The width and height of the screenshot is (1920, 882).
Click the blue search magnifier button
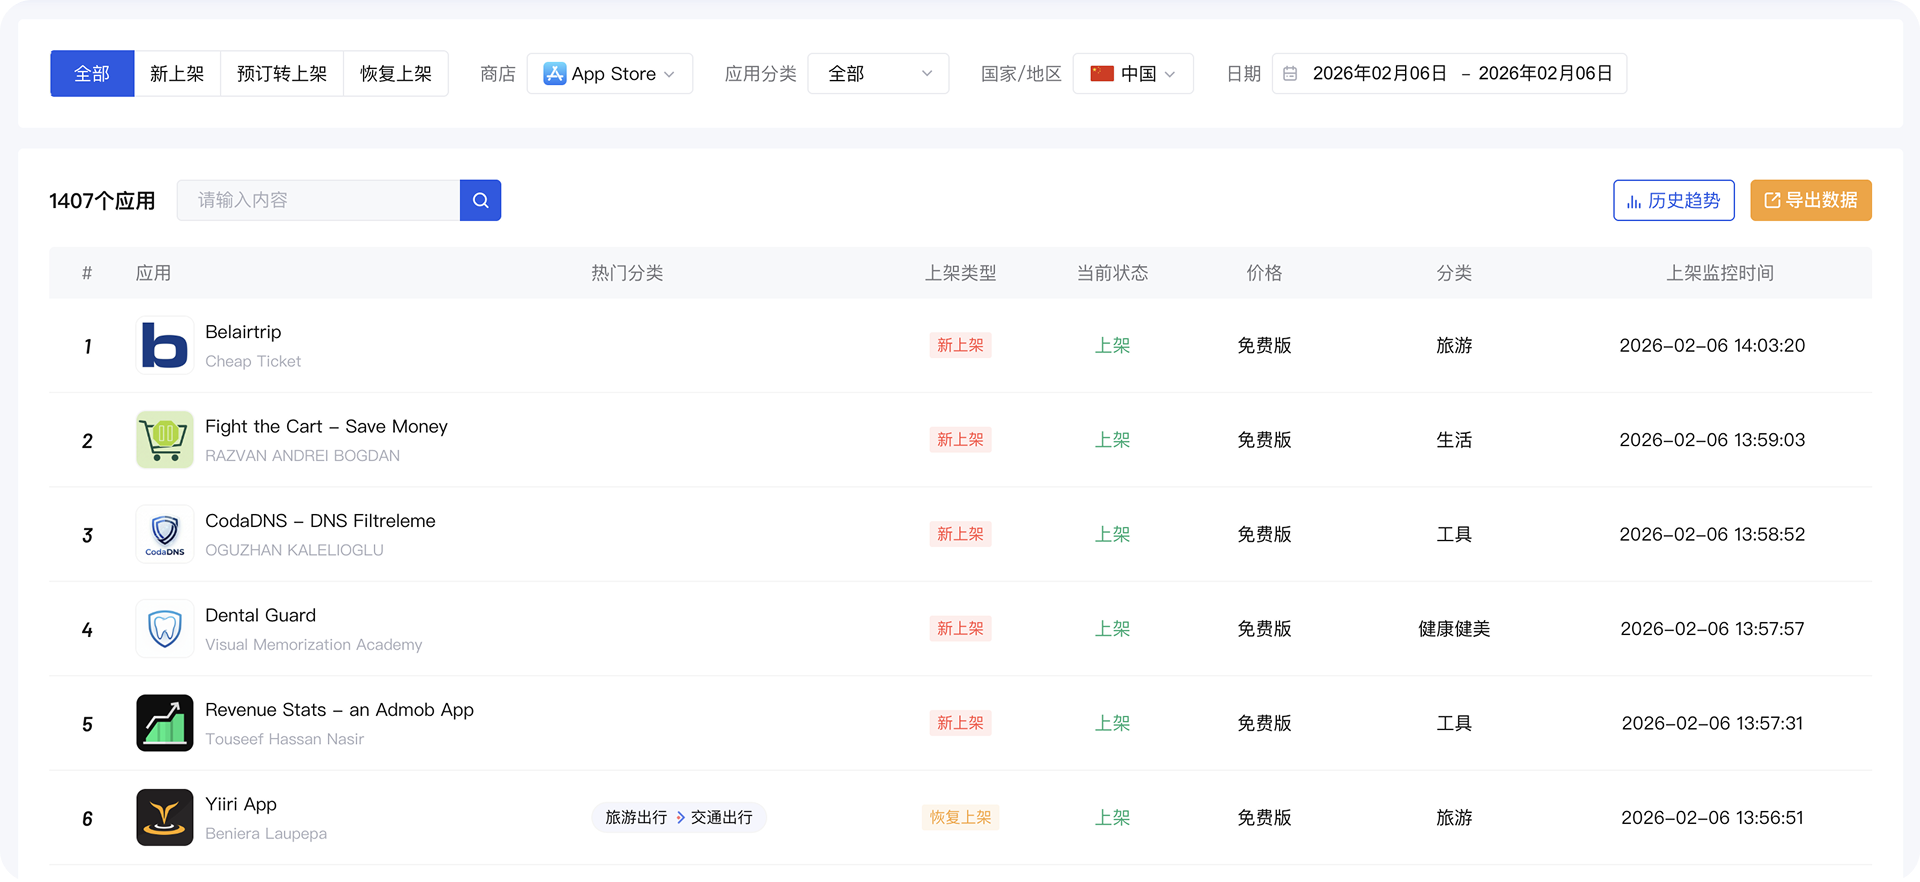click(x=480, y=200)
